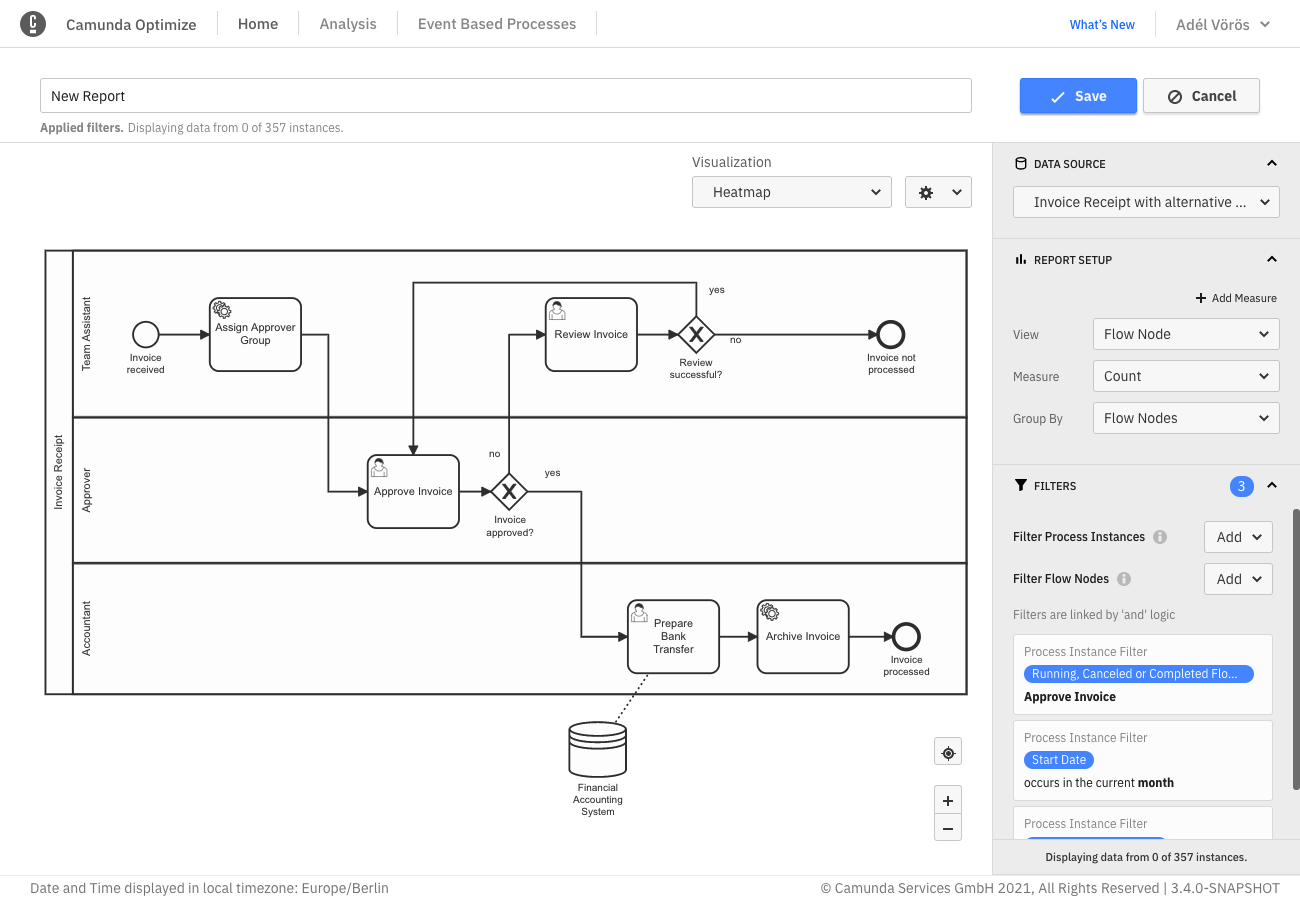Viewport: 1300px width, 900px height.
Task: Select the Approve Invoice task node
Action: 413,492
